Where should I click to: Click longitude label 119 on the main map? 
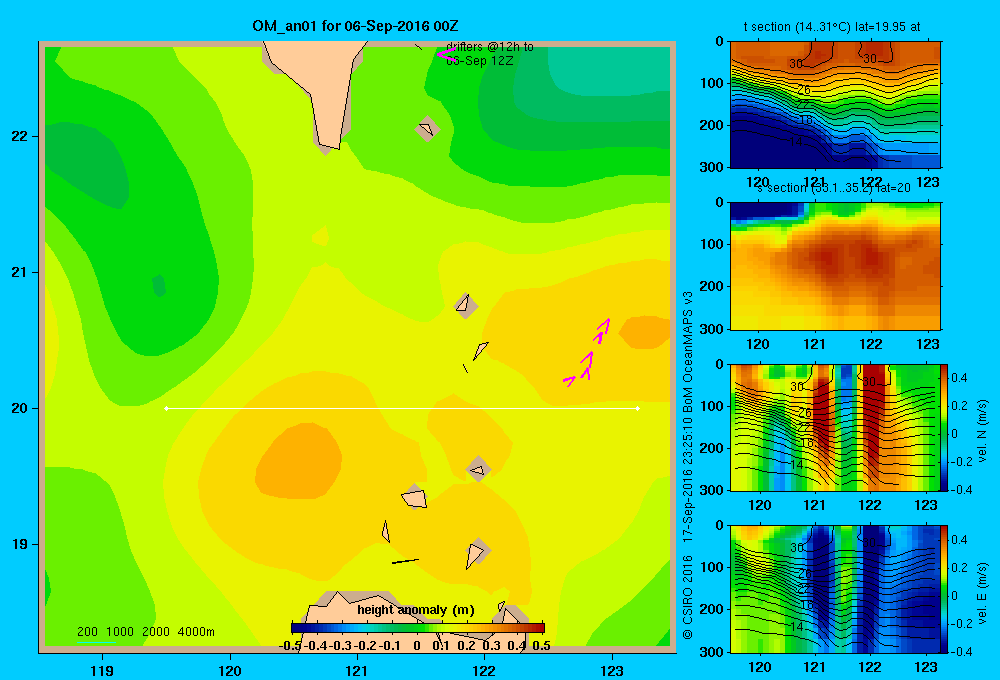[102, 670]
